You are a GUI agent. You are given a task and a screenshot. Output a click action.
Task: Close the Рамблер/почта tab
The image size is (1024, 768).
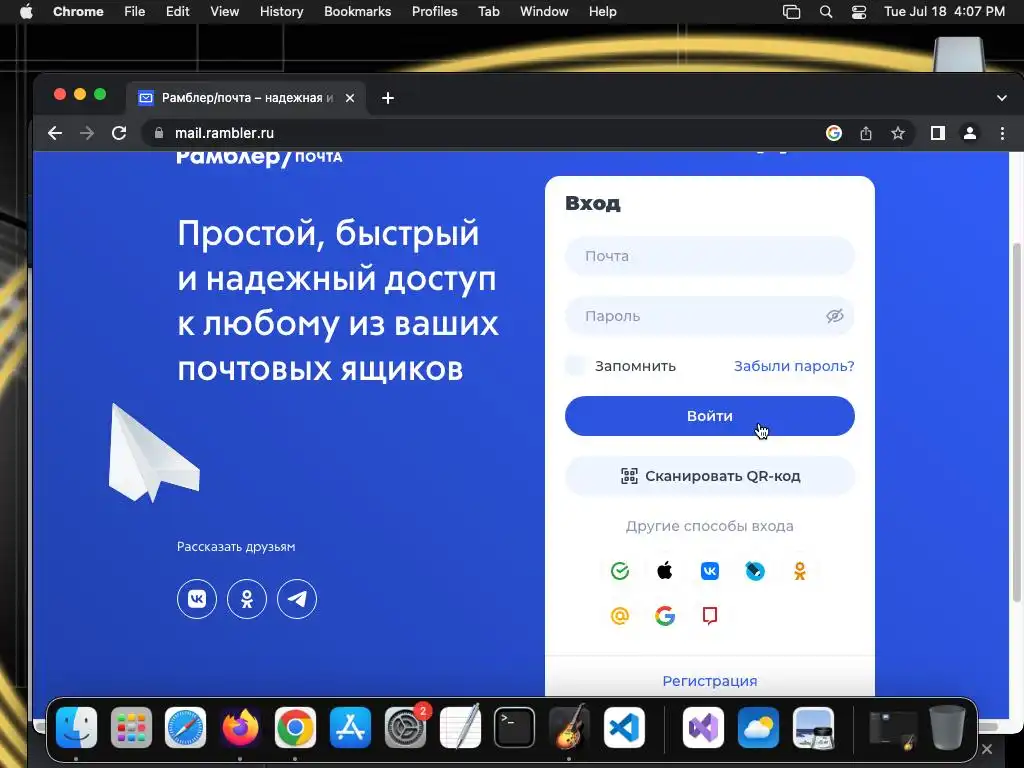pos(350,98)
